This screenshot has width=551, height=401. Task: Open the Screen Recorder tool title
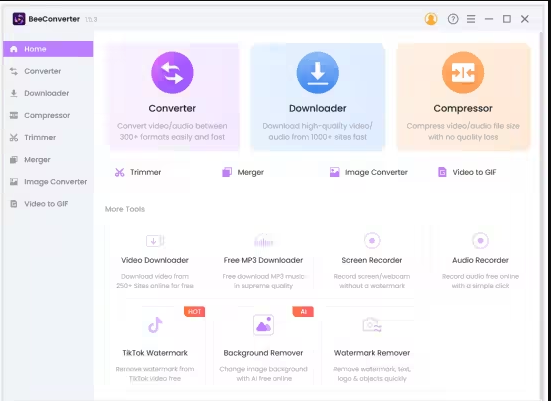pos(372,260)
